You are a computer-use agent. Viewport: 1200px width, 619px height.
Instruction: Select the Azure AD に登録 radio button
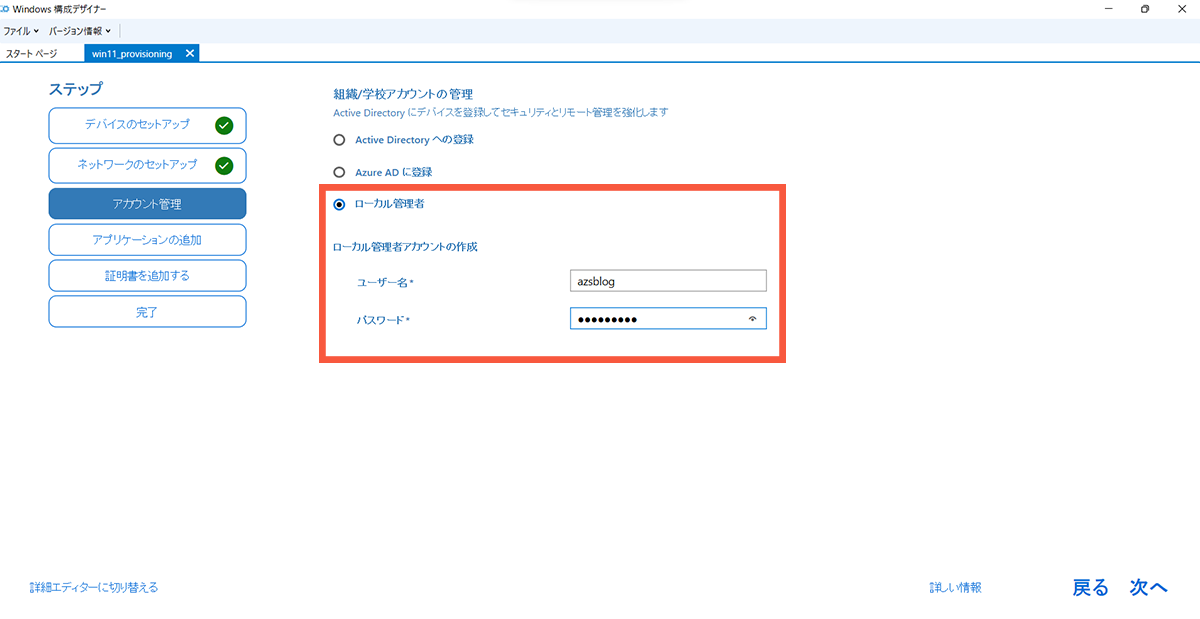[339, 171]
